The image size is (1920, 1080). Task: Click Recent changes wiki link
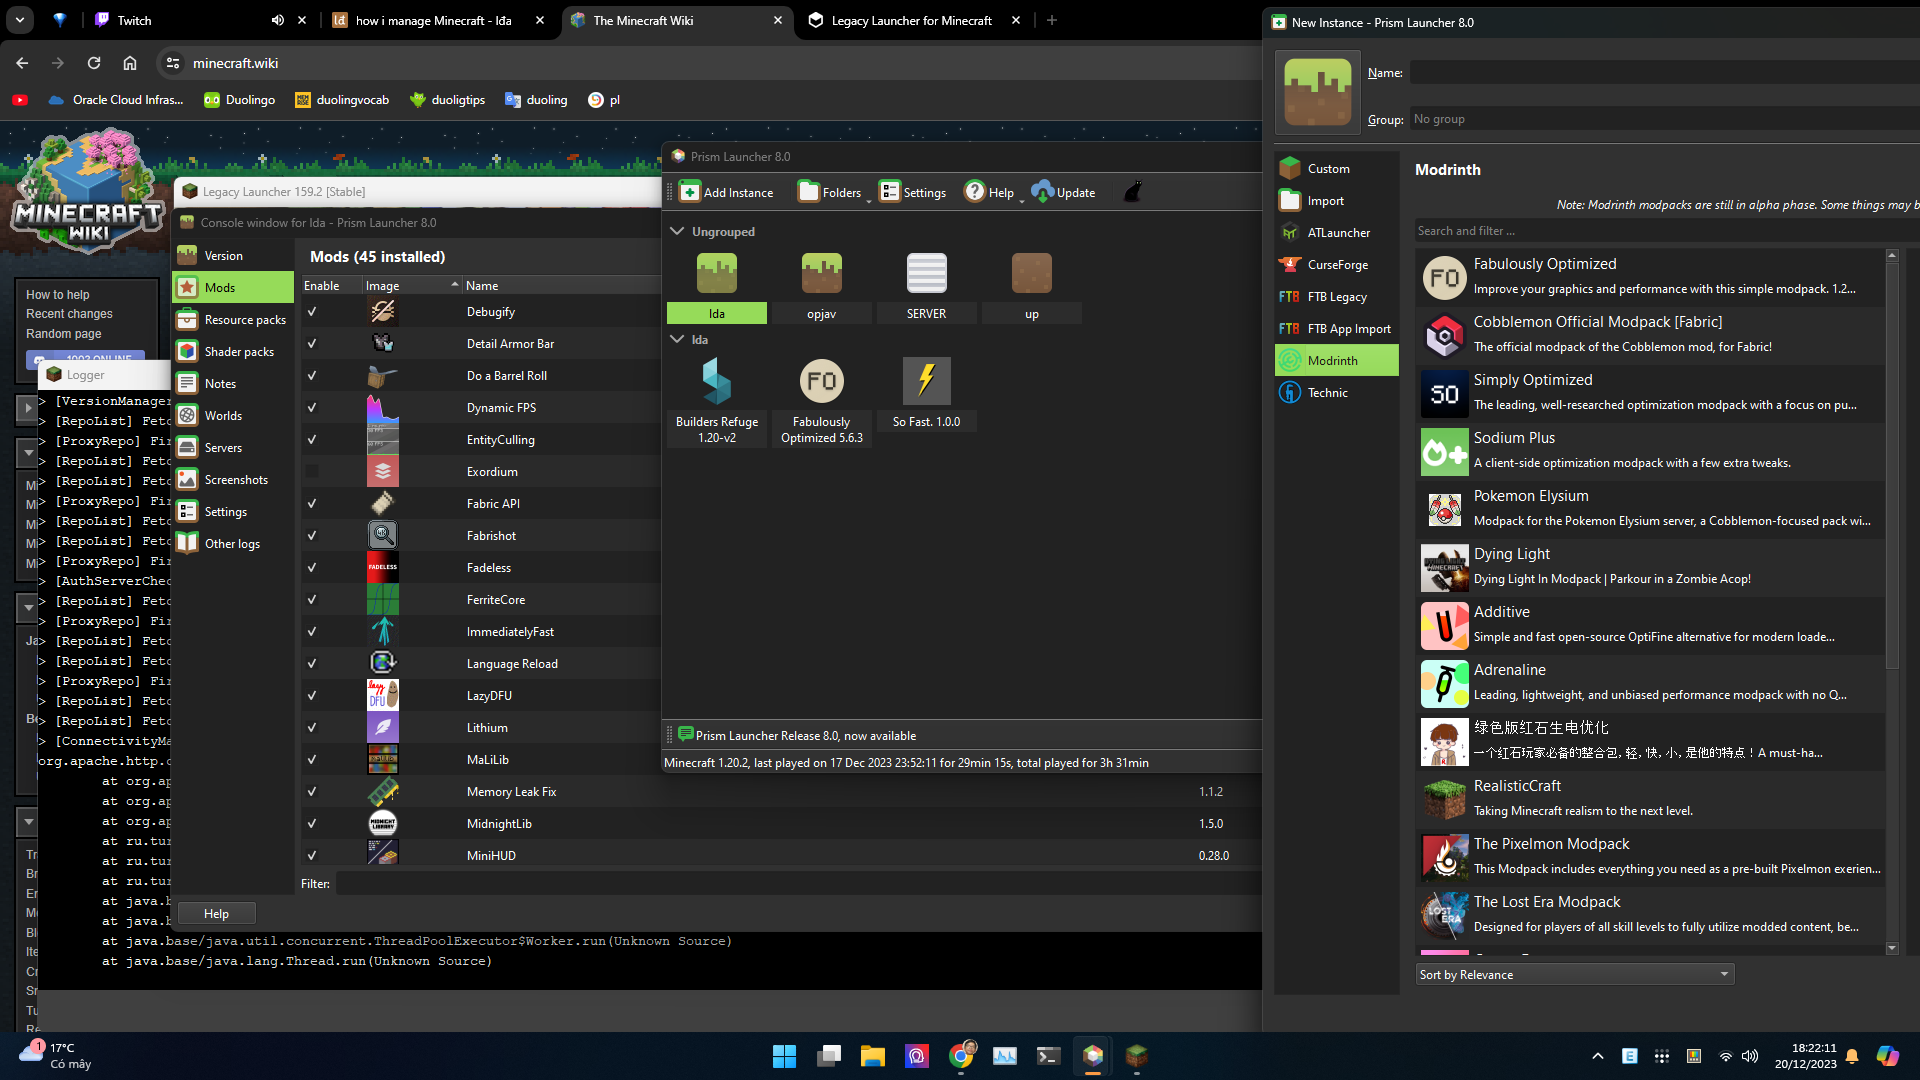[x=69, y=314]
